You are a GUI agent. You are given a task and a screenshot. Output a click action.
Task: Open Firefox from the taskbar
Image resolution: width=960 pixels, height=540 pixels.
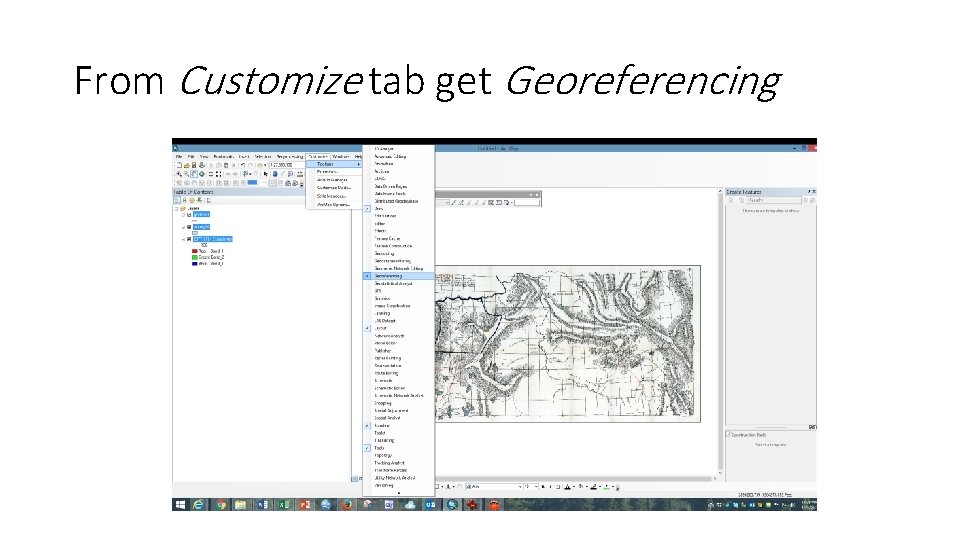[x=347, y=504]
